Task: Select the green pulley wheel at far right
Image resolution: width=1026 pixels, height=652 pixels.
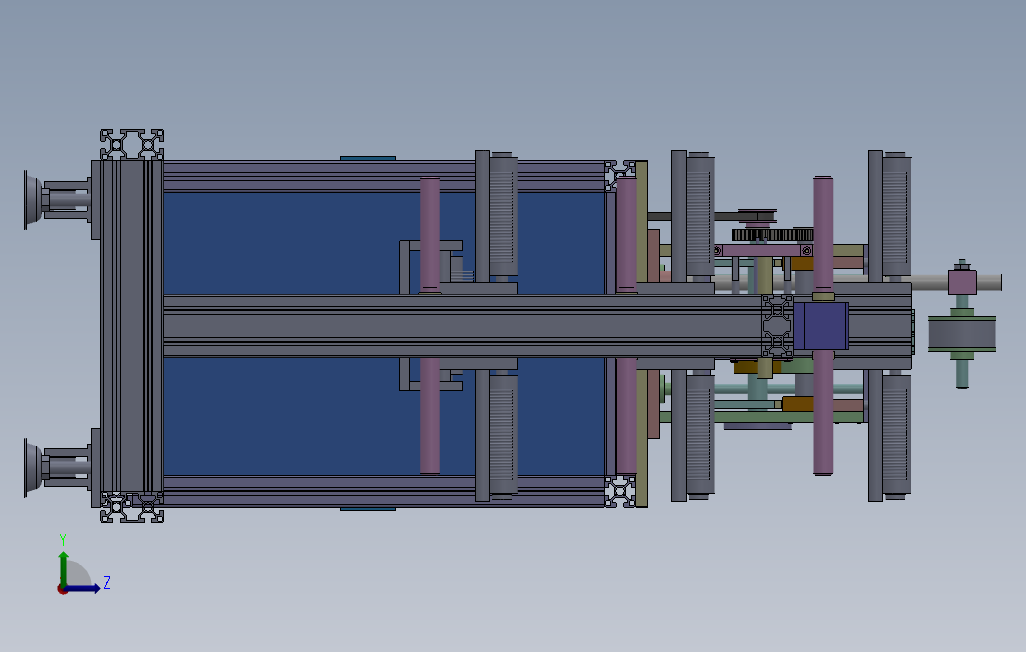Action: (x=962, y=334)
